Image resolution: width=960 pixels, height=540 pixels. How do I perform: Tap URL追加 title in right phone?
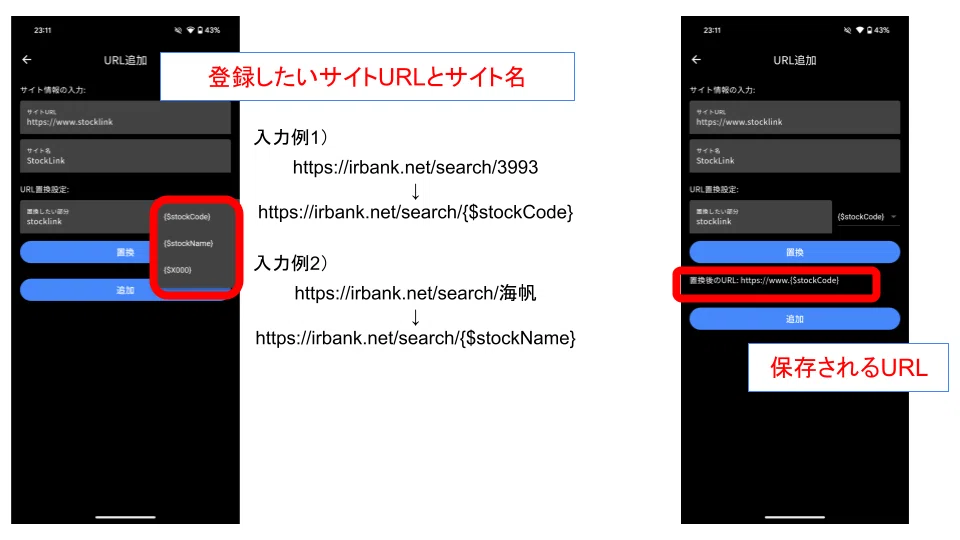pos(794,60)
